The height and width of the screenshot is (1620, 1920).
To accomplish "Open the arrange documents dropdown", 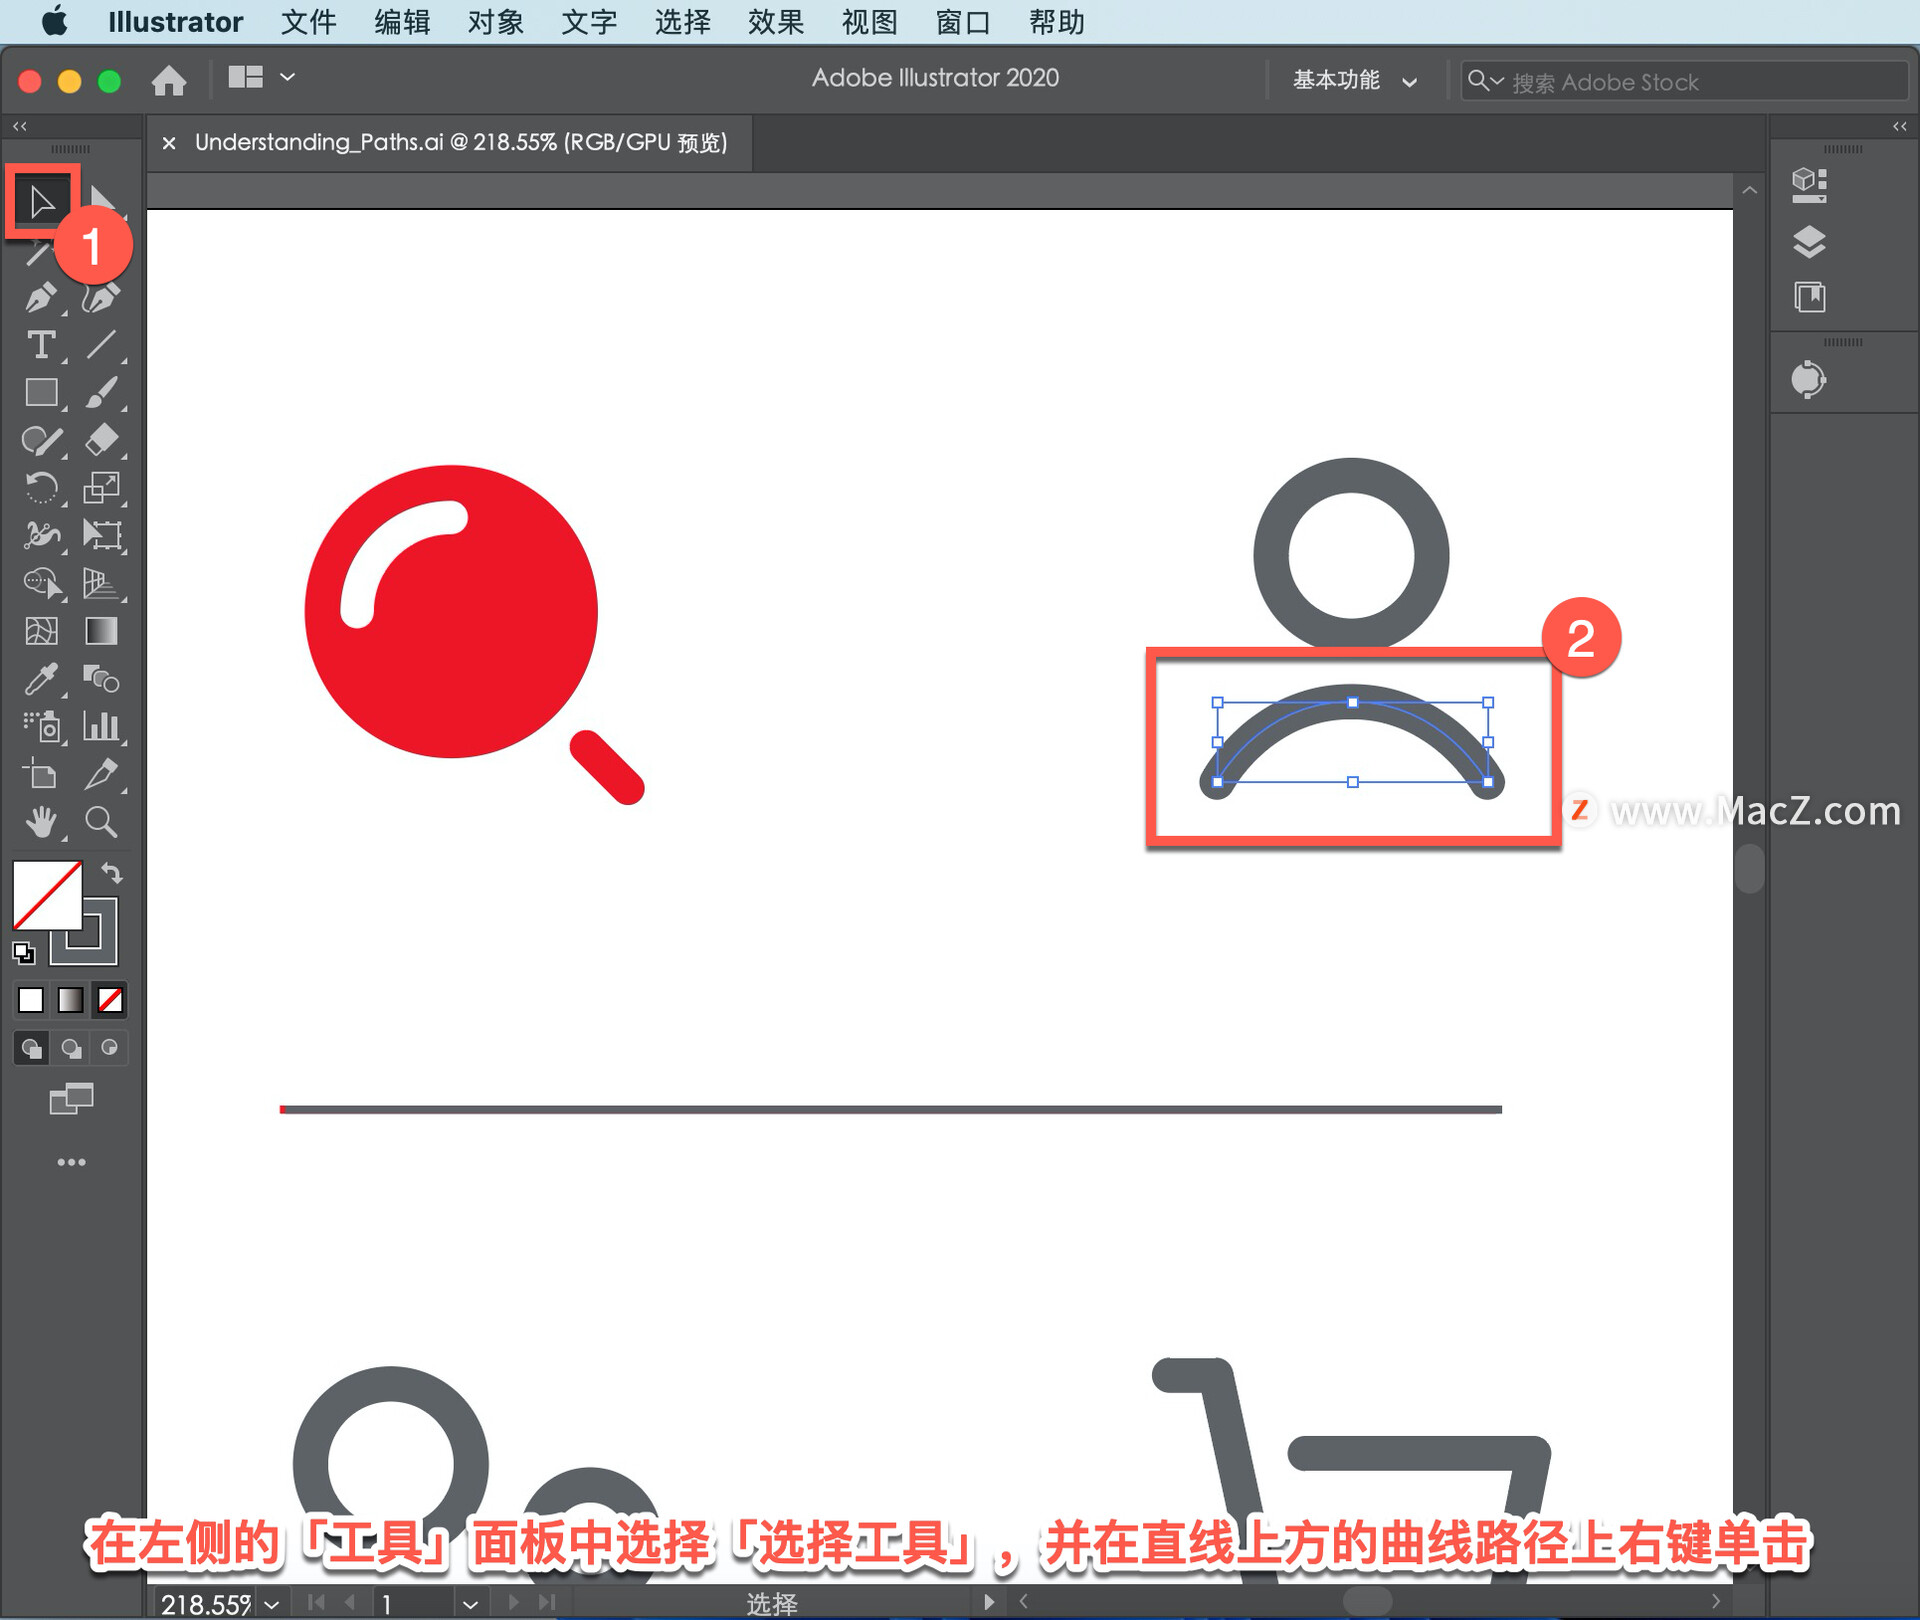I will (x=260, y=77).
